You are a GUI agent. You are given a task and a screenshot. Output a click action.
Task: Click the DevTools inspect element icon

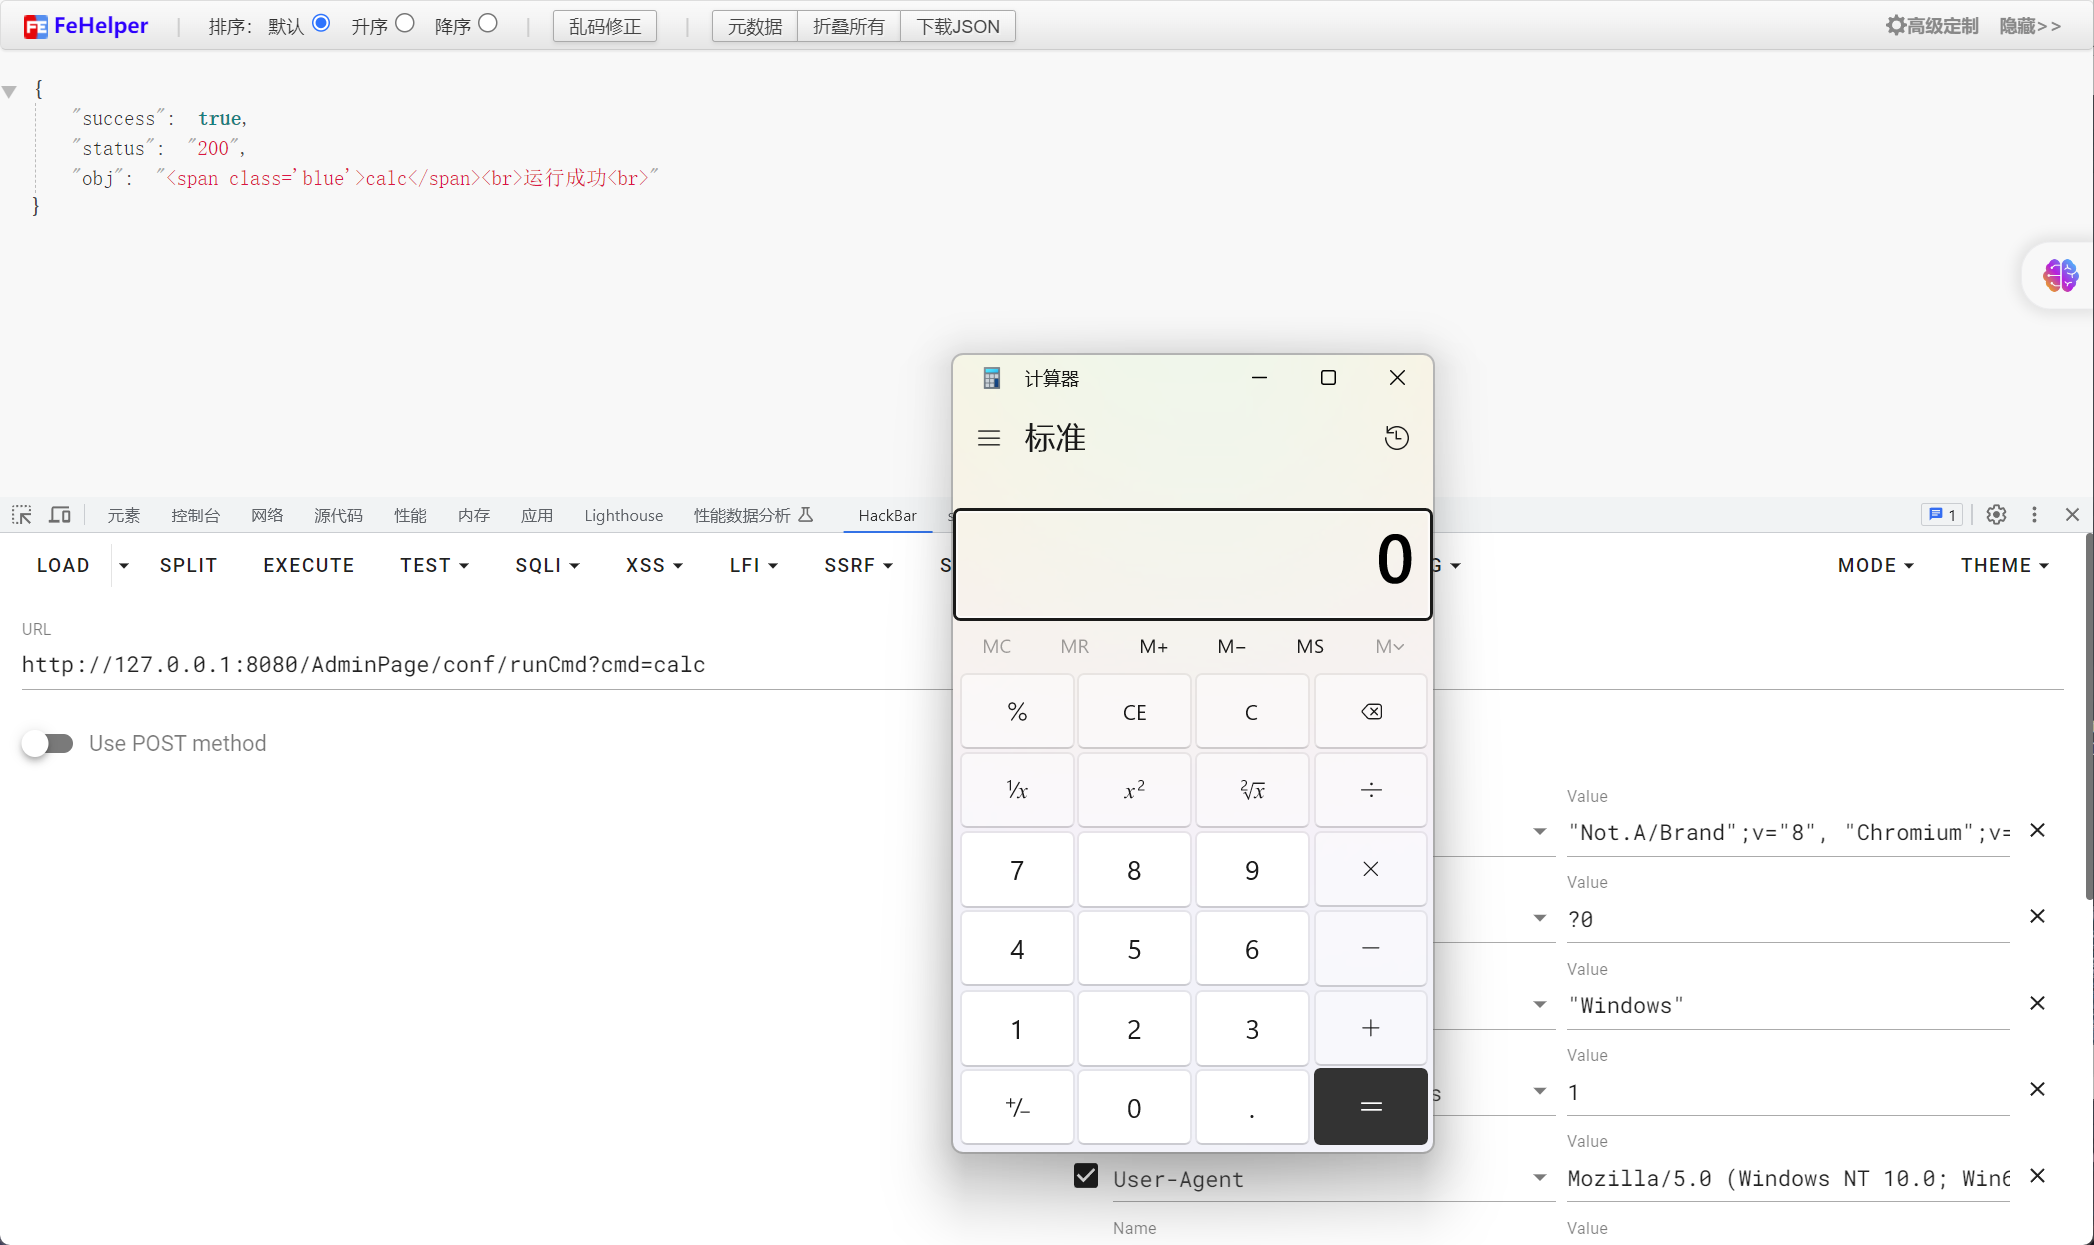pyautogui.click(x=22, y=515)
